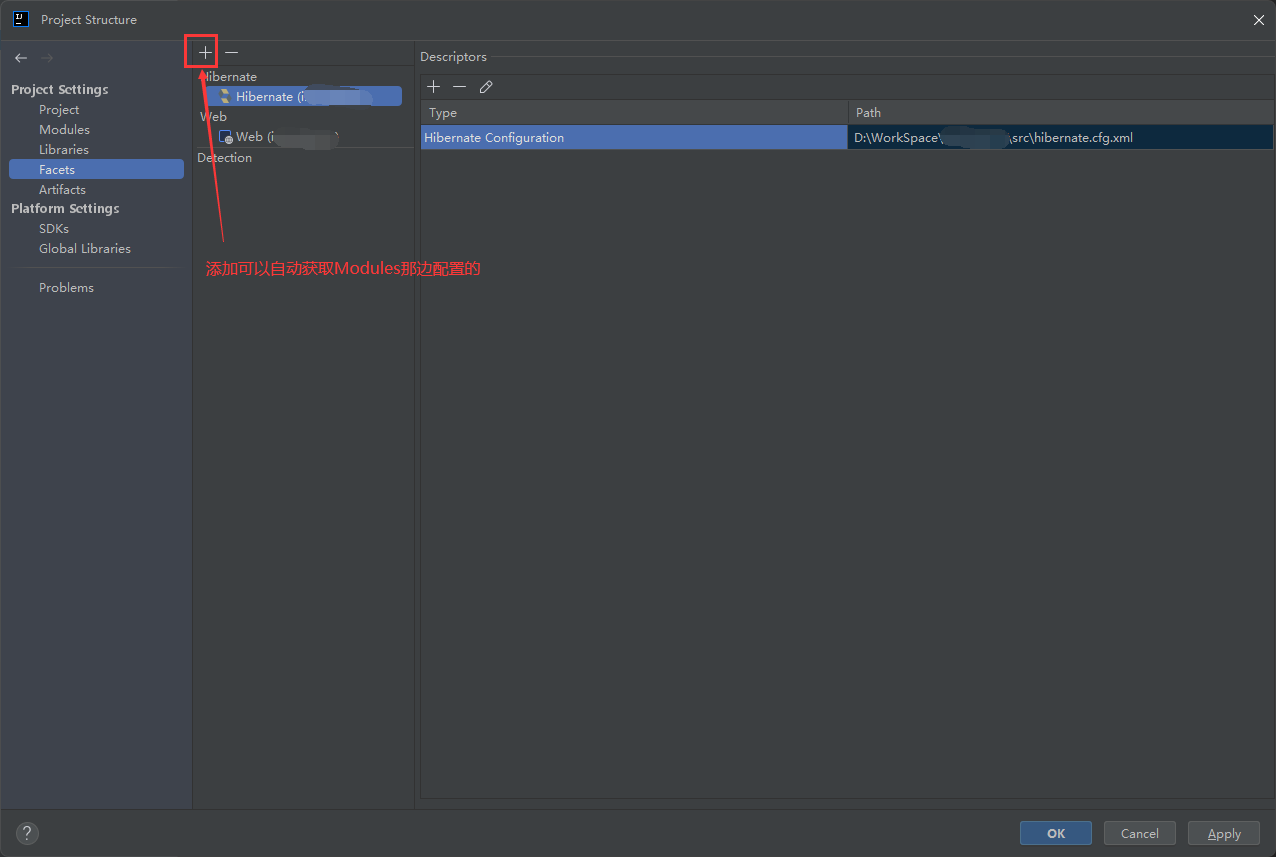Add a new facet with the plus icon
The image size is (1276, 857).
205,52
